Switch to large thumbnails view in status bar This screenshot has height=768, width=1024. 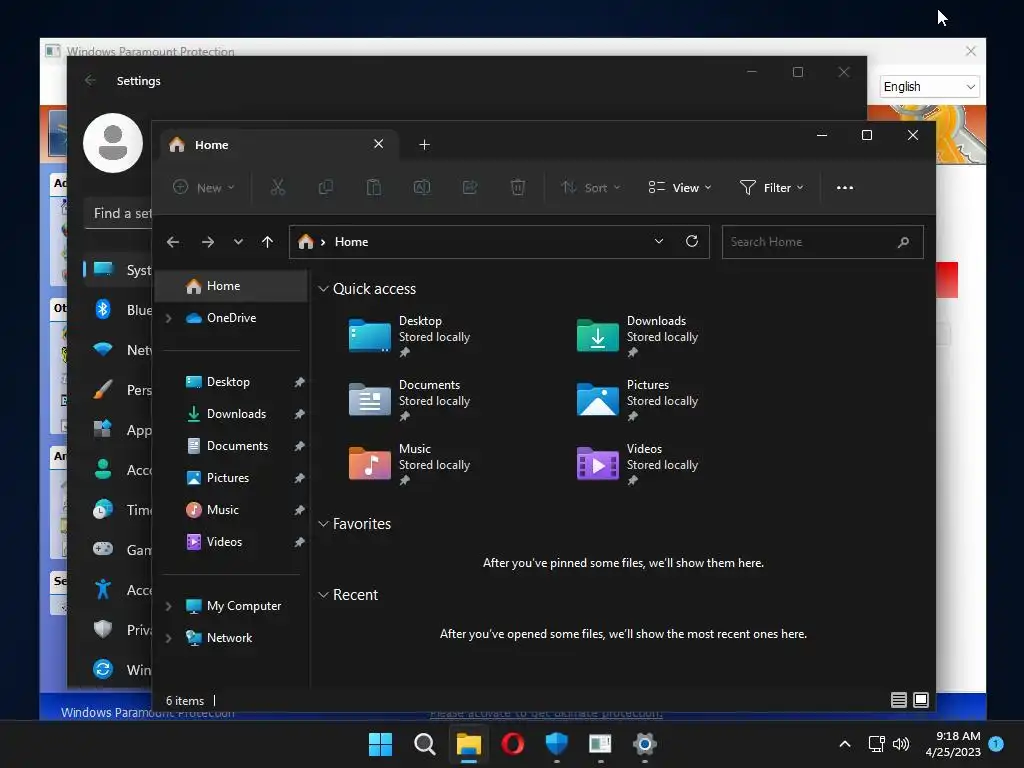pyautogui.click(x=921, y=700)
